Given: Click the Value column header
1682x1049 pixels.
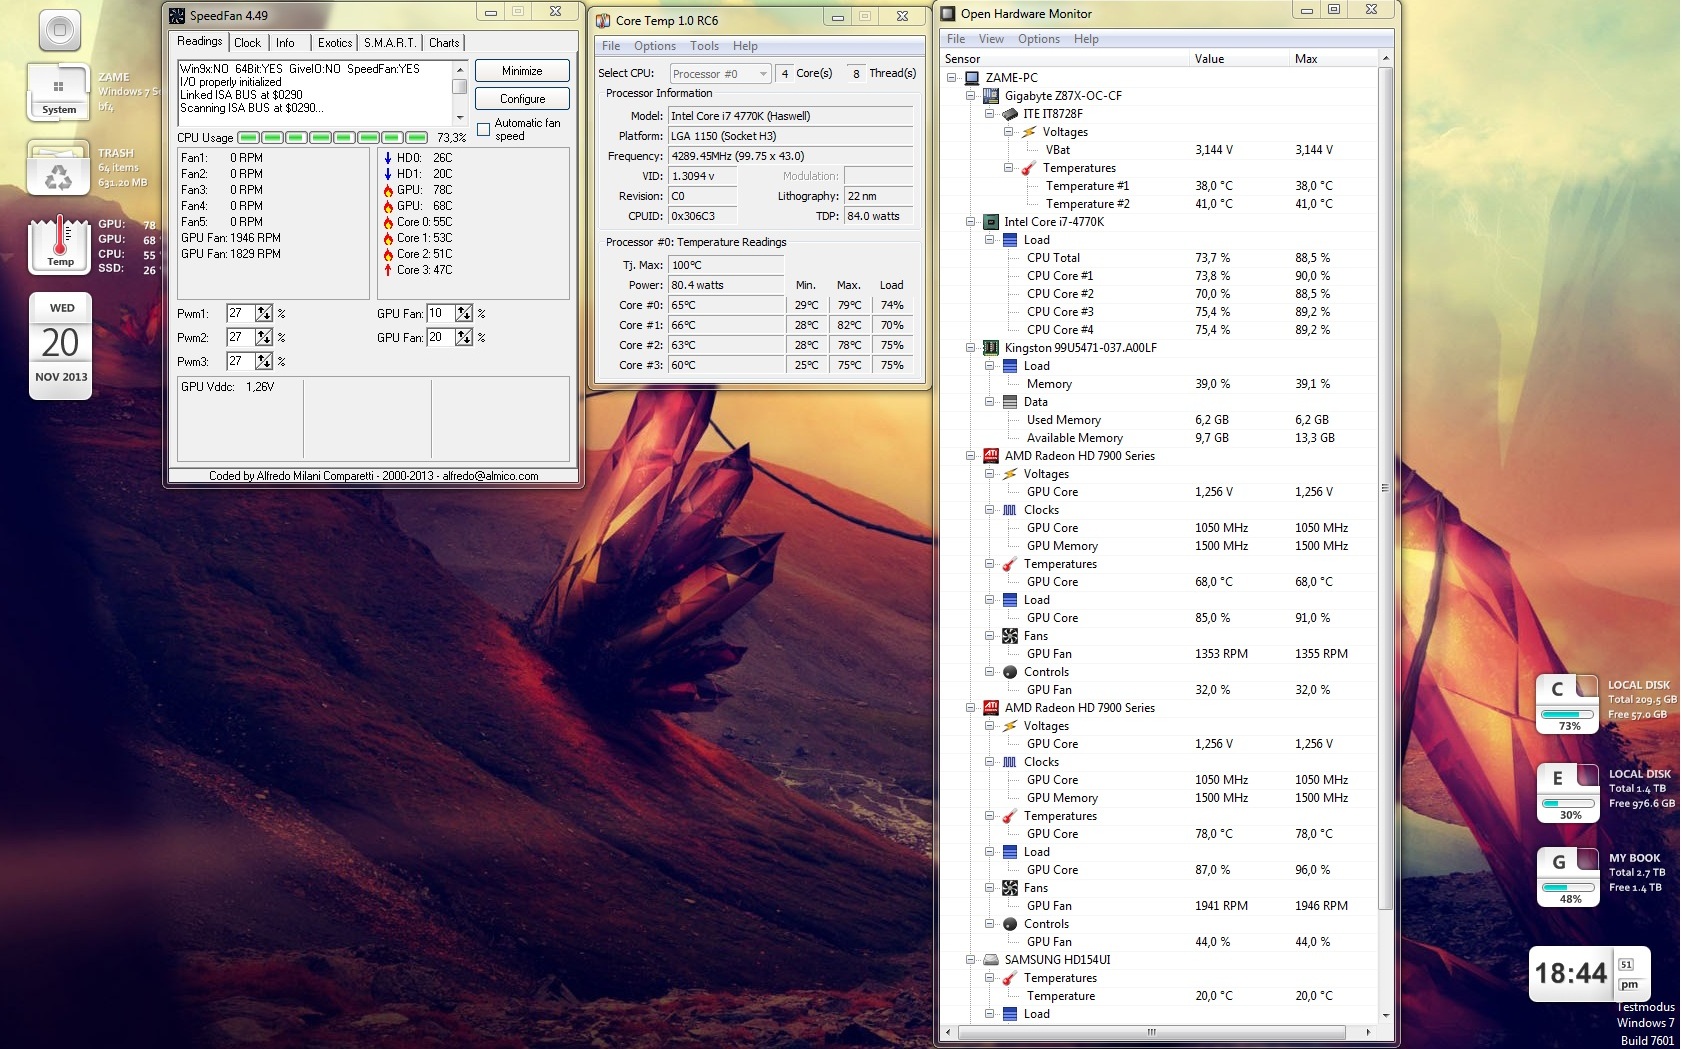Looking at the screenshot, I should (1239, 59).
